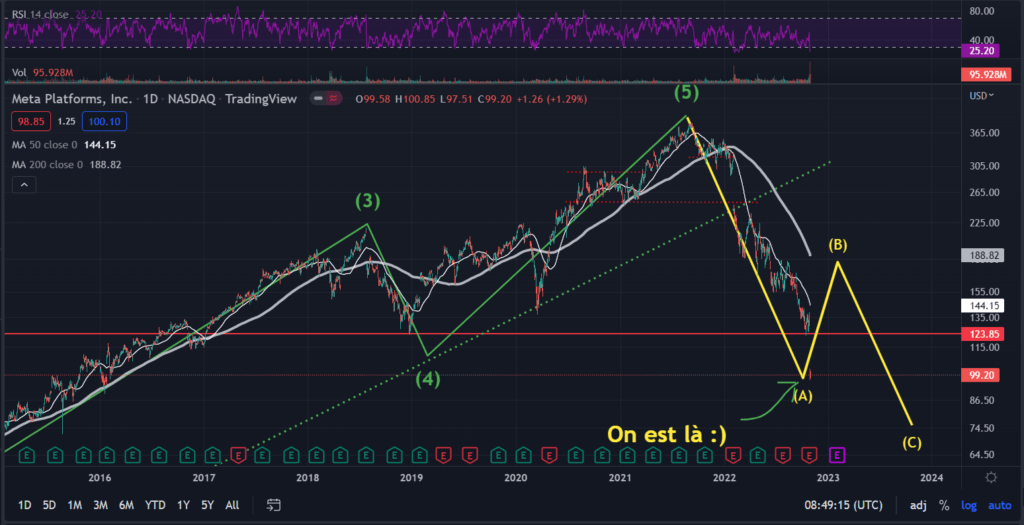
Task: Click the red 98.85 sell price button
Action: click(x=29, y=121)
